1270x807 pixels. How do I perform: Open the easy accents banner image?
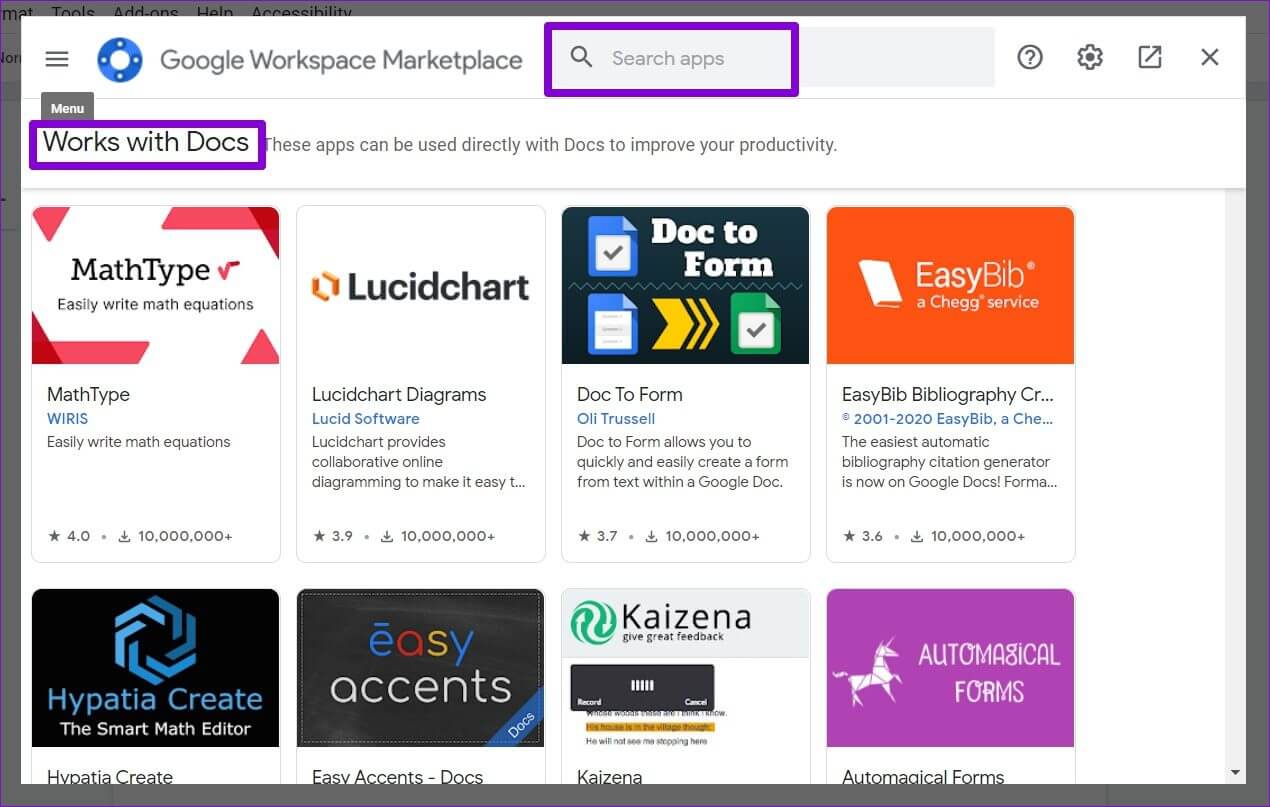pyautogui.click(x=421, y=667)
